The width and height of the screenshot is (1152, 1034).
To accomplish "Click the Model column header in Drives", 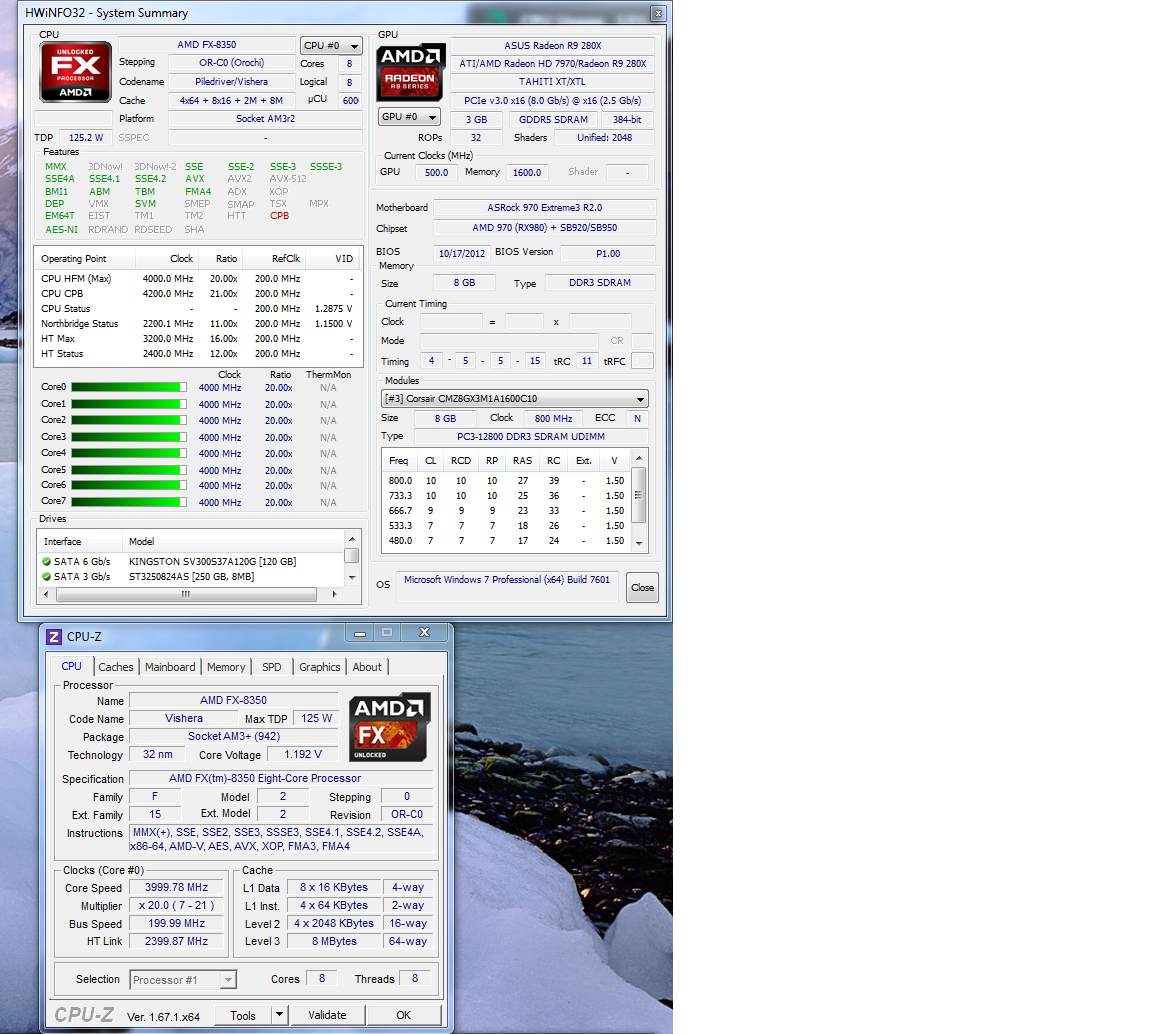I will [233, 542].
